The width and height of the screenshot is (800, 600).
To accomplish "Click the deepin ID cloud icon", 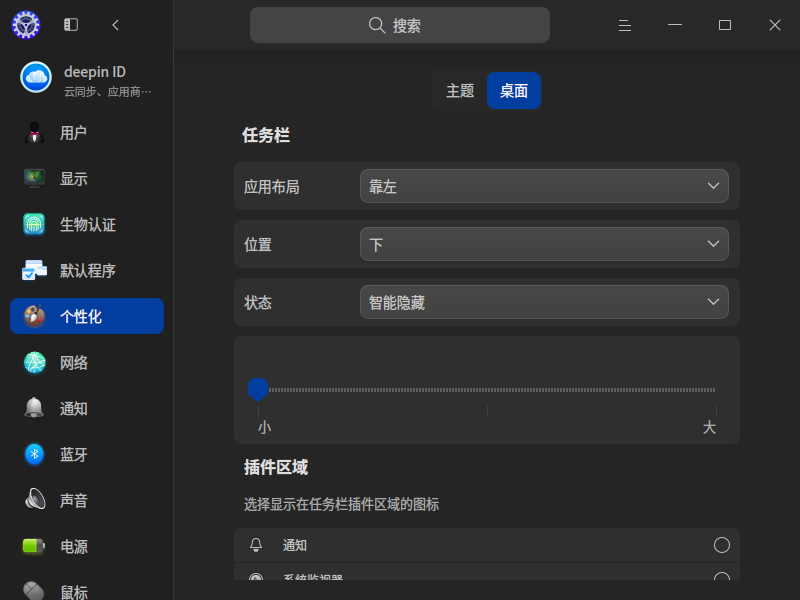I will pyautogui.click(x=36, y=77).
